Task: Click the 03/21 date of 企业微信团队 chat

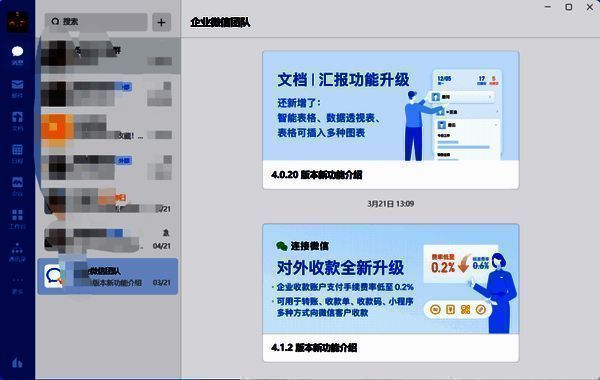Action: pyautogui.click(x=161, y=282)
